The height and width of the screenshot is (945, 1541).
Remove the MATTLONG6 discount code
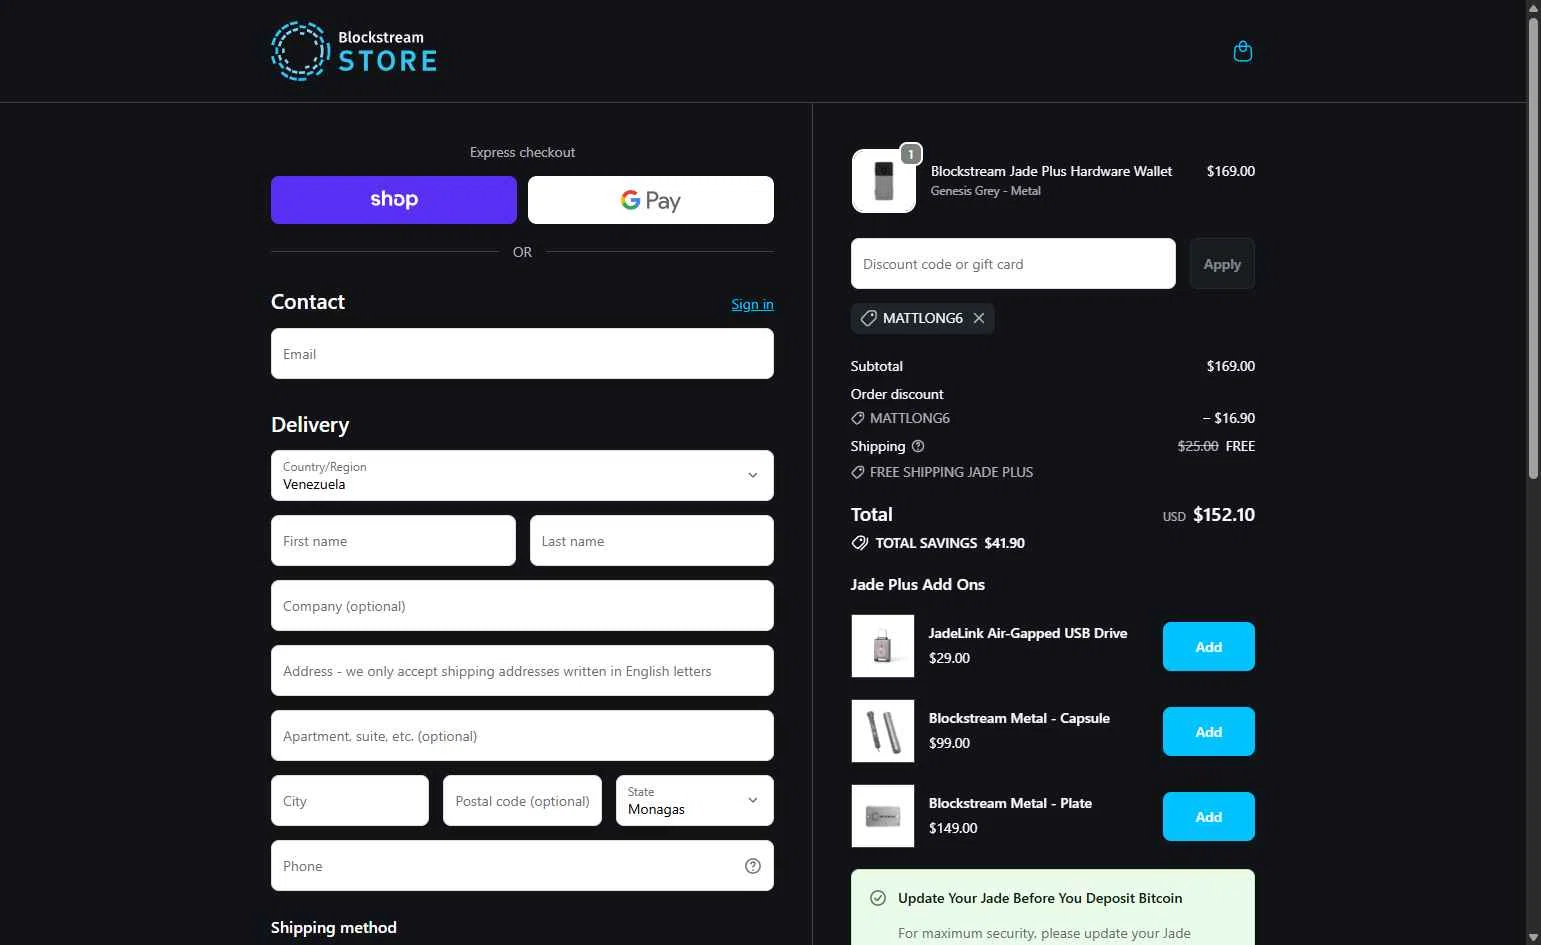coord(979,318)
